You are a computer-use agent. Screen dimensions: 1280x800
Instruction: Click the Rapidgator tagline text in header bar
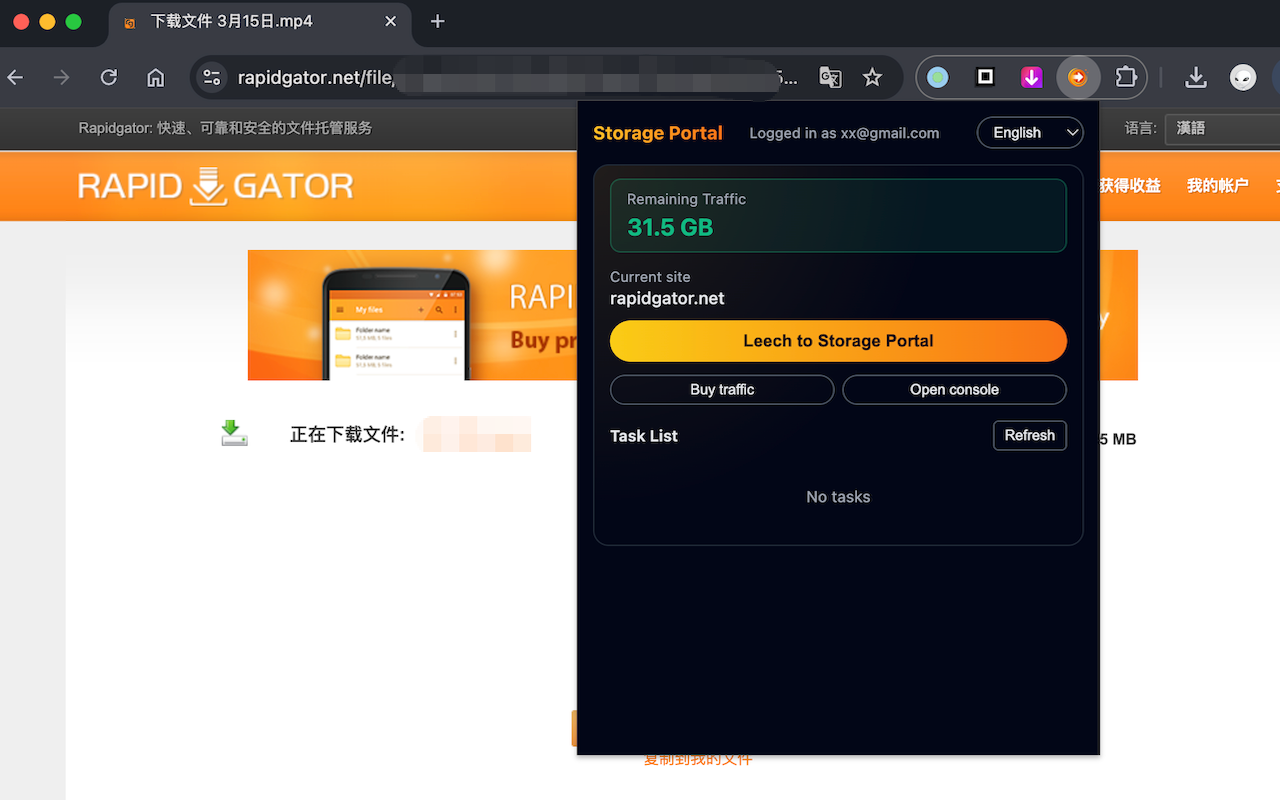coord(225,128)
